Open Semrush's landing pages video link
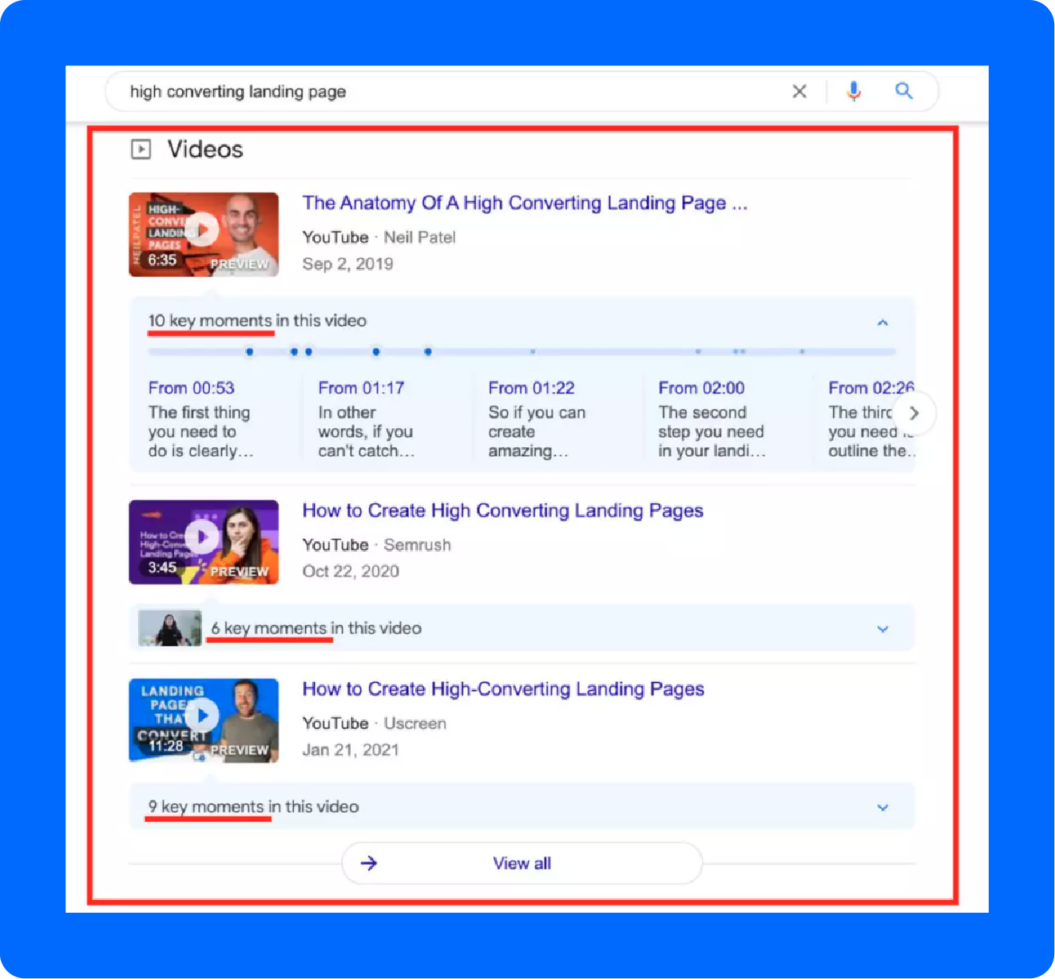The image size is (1055, 979). click(504, 510)
